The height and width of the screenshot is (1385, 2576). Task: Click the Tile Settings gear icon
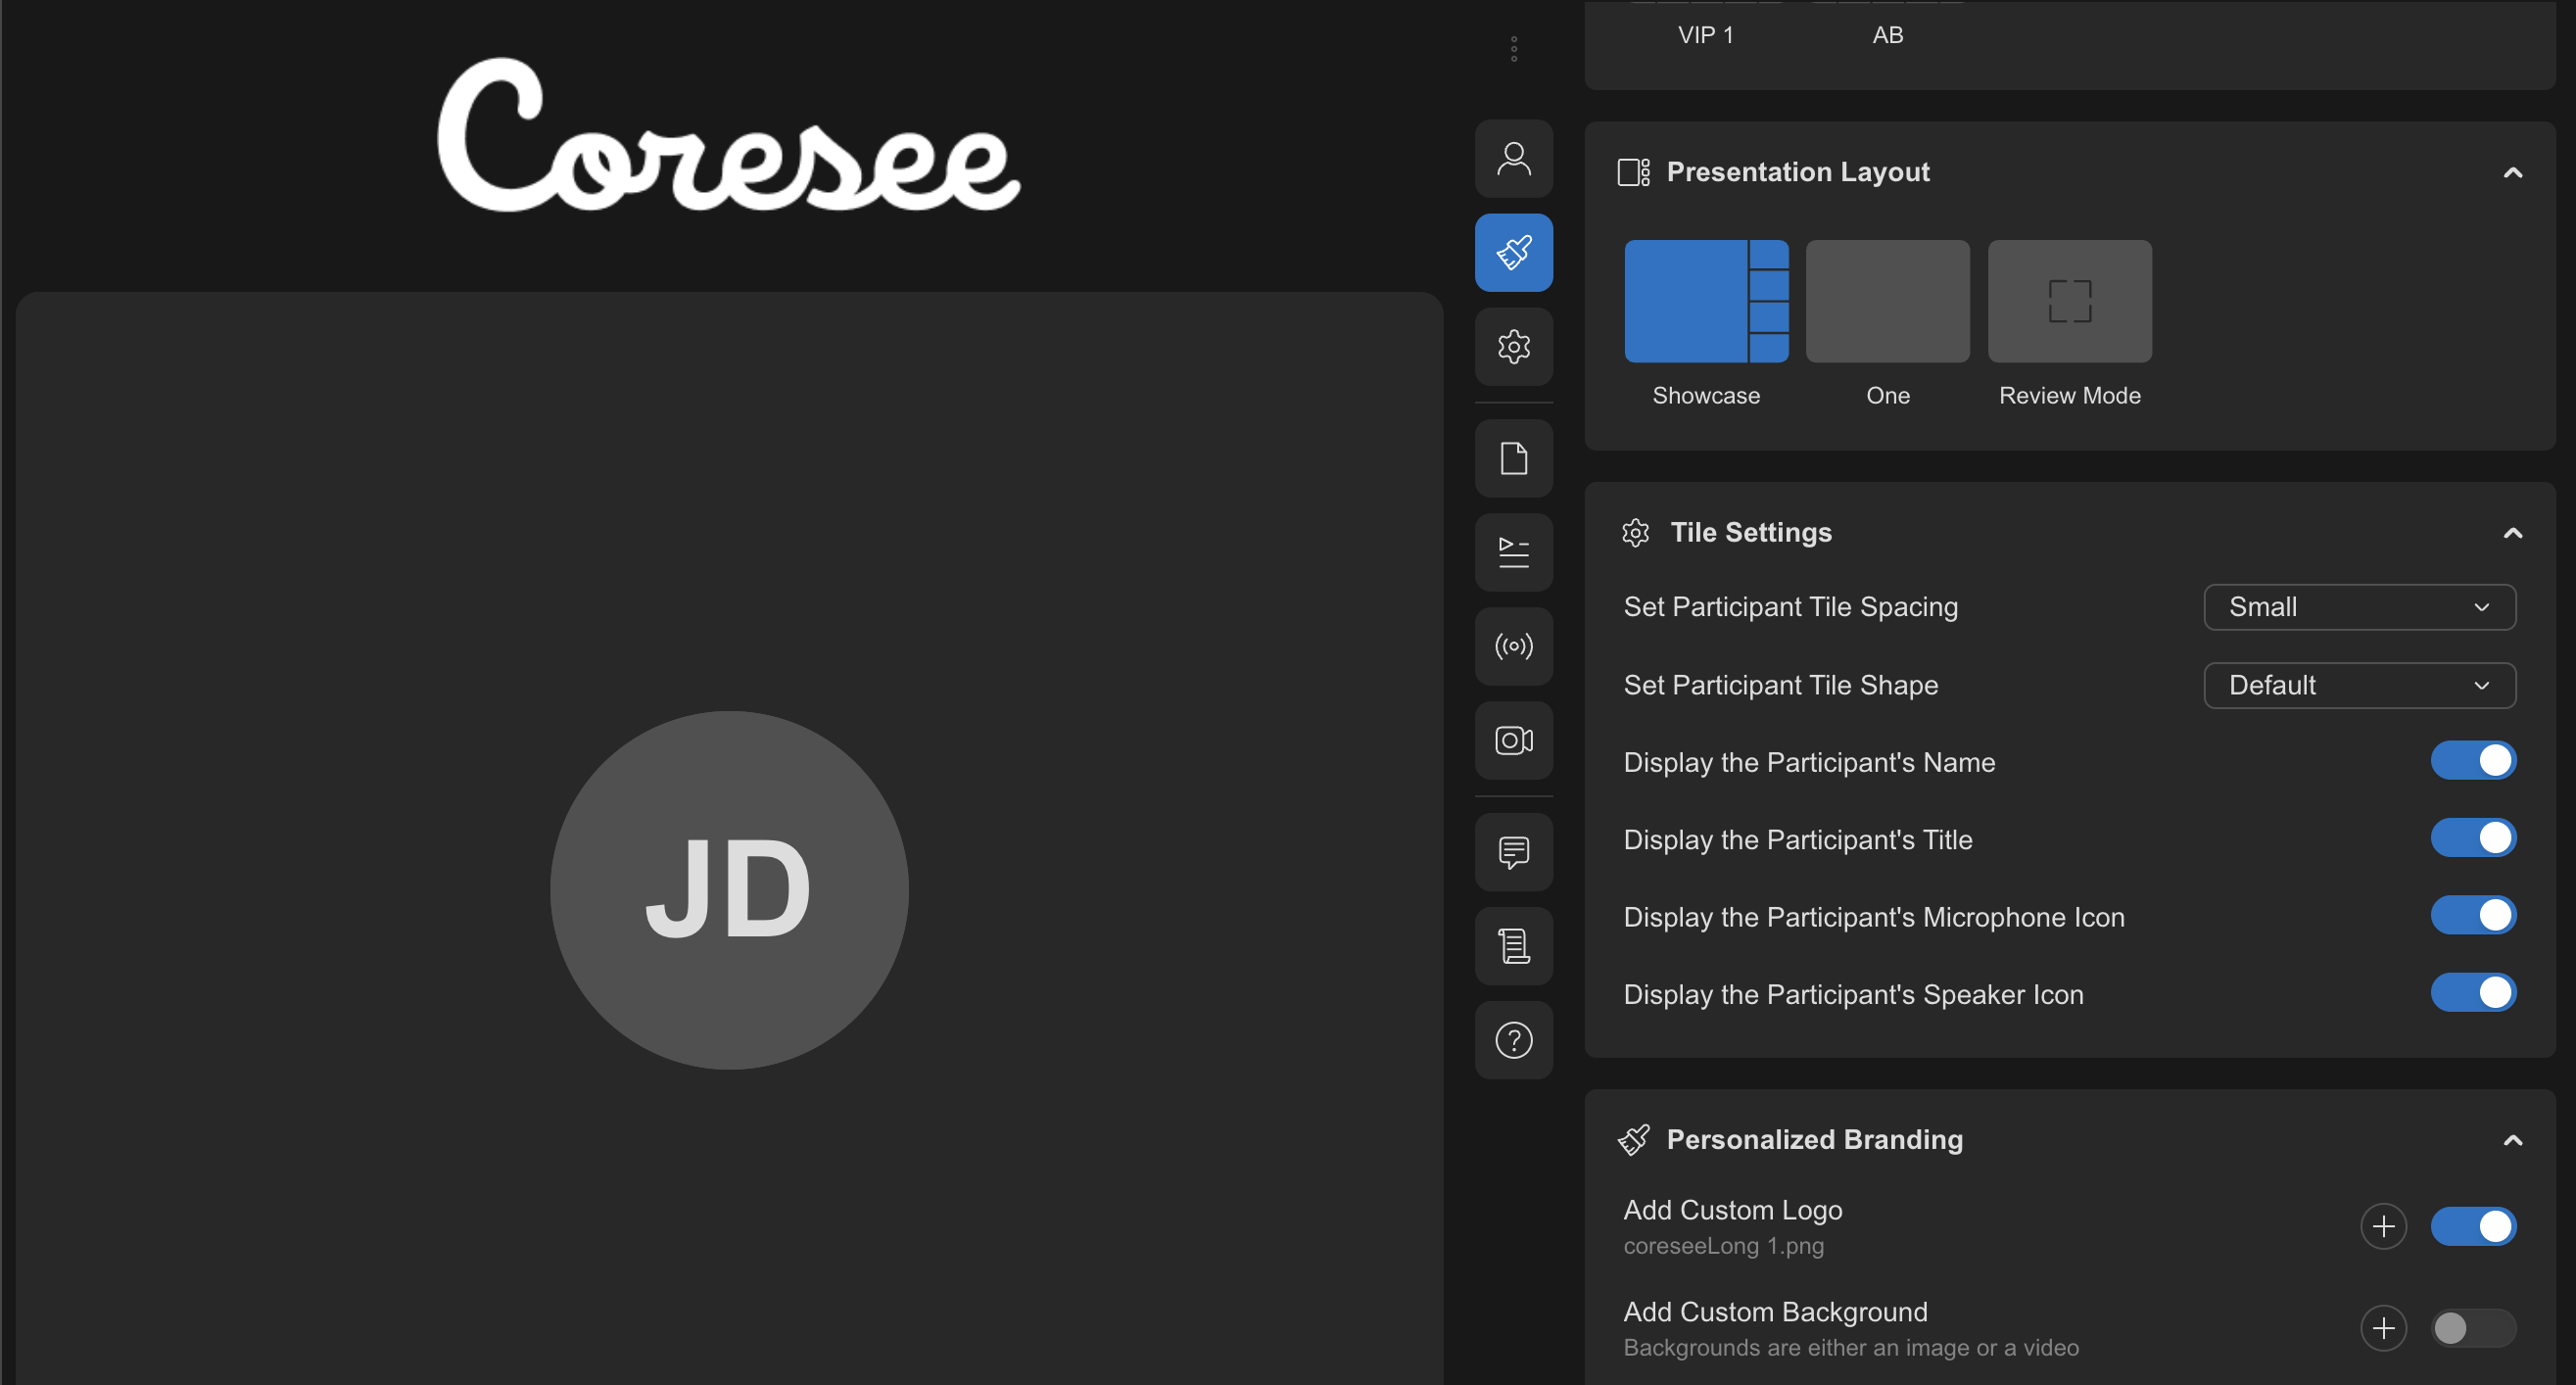click(1635, 533)
